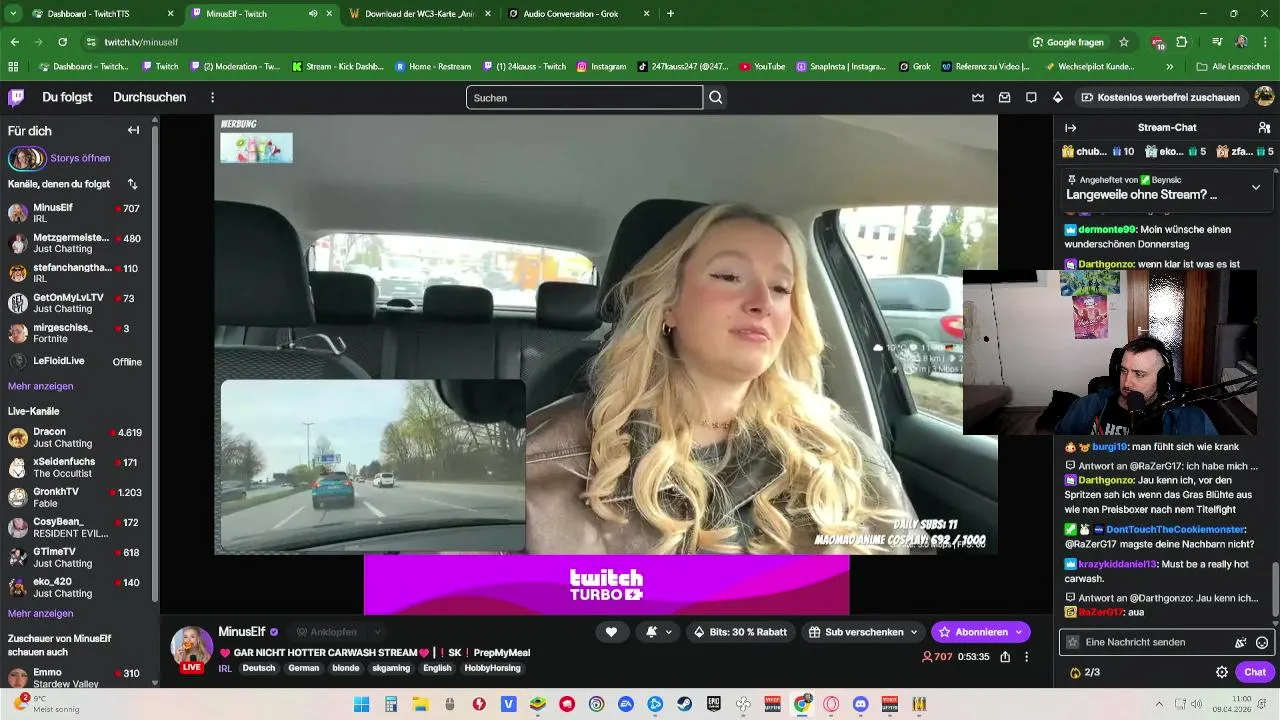Screen dimensions: 1280x720
Task: Open Alle Lesezeichen folder
Action: [1233, 67]
